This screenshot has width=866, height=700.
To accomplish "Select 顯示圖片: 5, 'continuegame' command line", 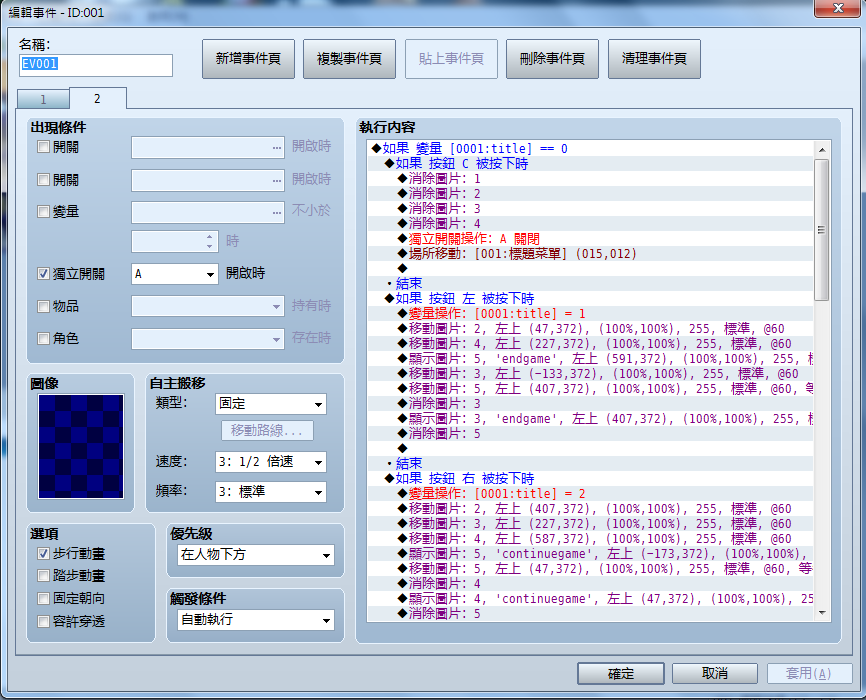I will point(591,554).
